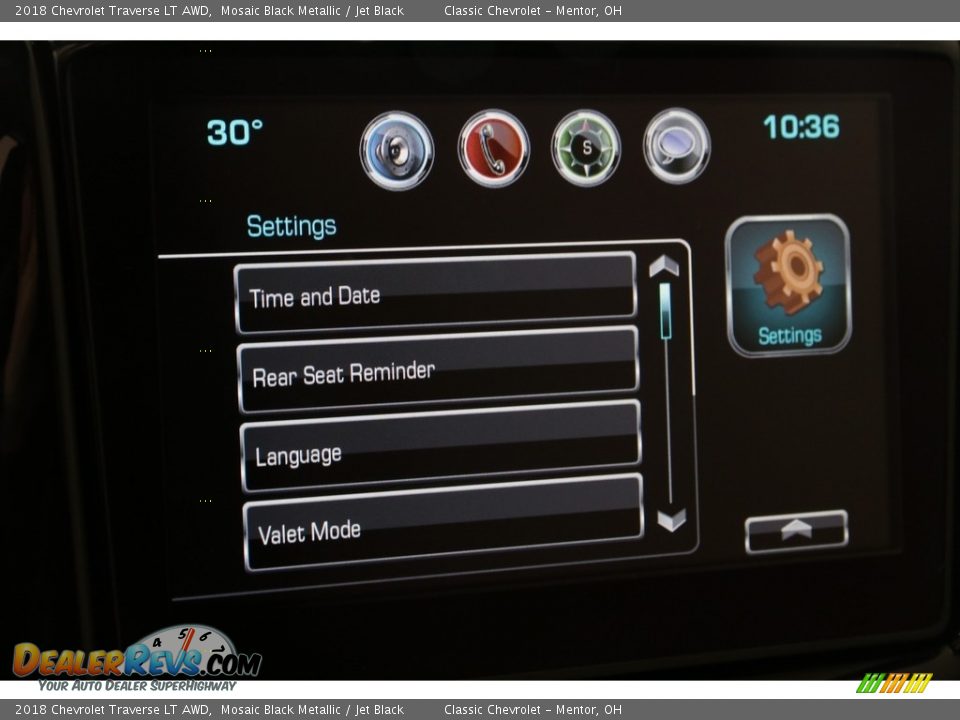Screen dimensions: 960x720
Task: Expand the tray with the up-arrow button
Action: (x=796, y=531)
